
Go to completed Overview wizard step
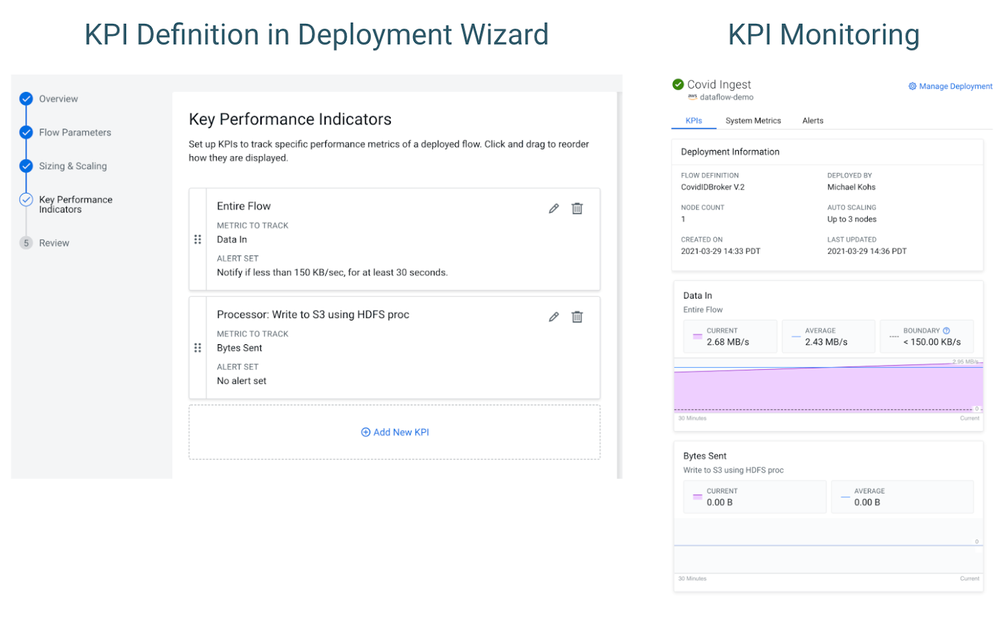pos(58,99)
